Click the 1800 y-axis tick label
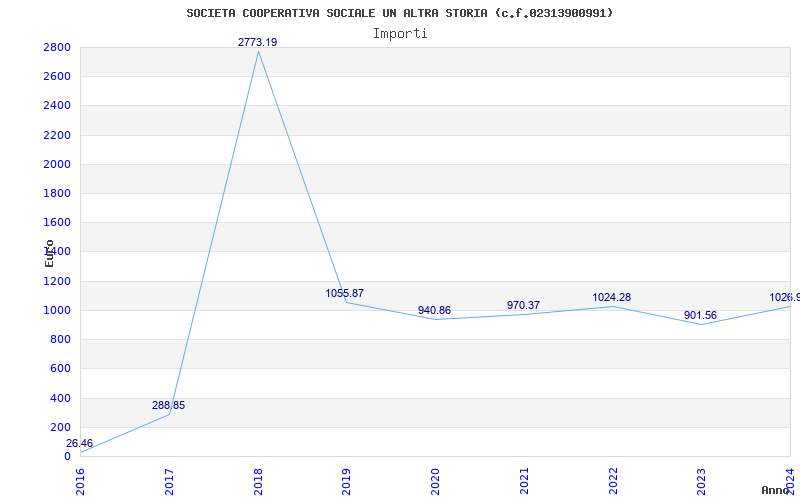 point(57,193)
